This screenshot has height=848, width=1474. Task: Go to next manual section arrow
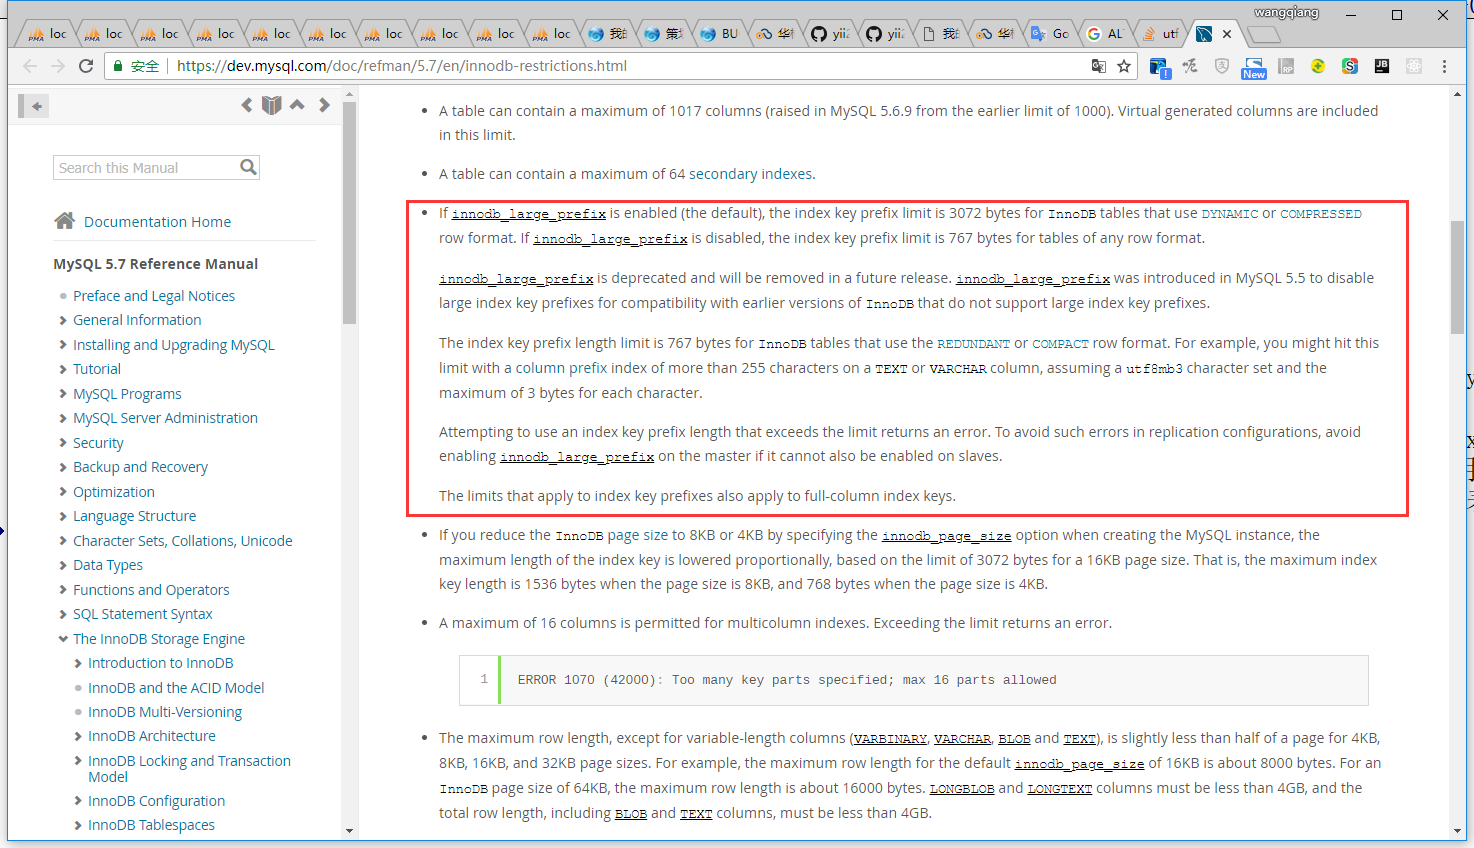click(x=324, y=105)
